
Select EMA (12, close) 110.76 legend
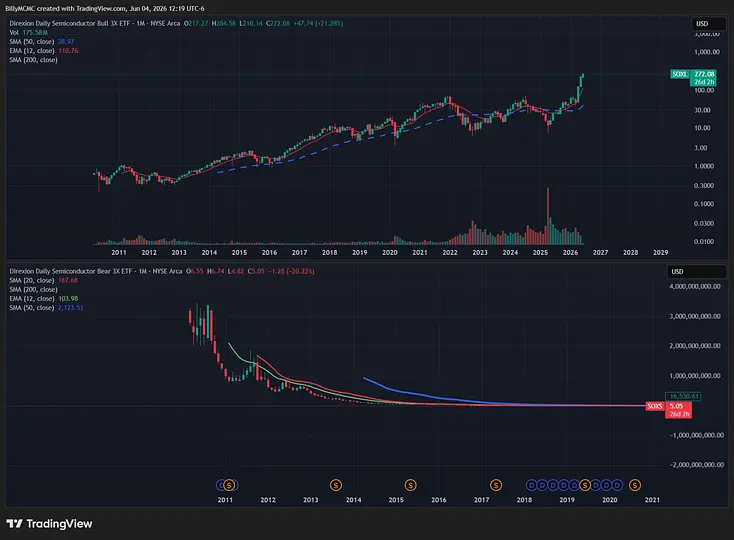coord(44,51)
